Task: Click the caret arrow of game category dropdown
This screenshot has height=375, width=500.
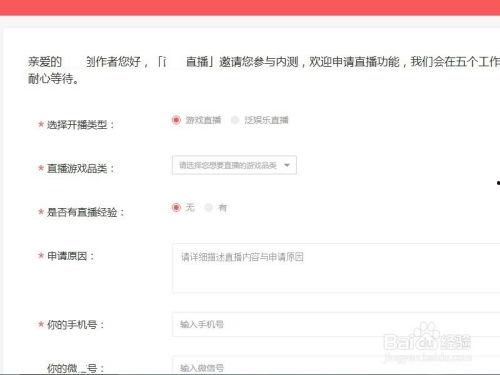Action: click(x=287, y=165)
